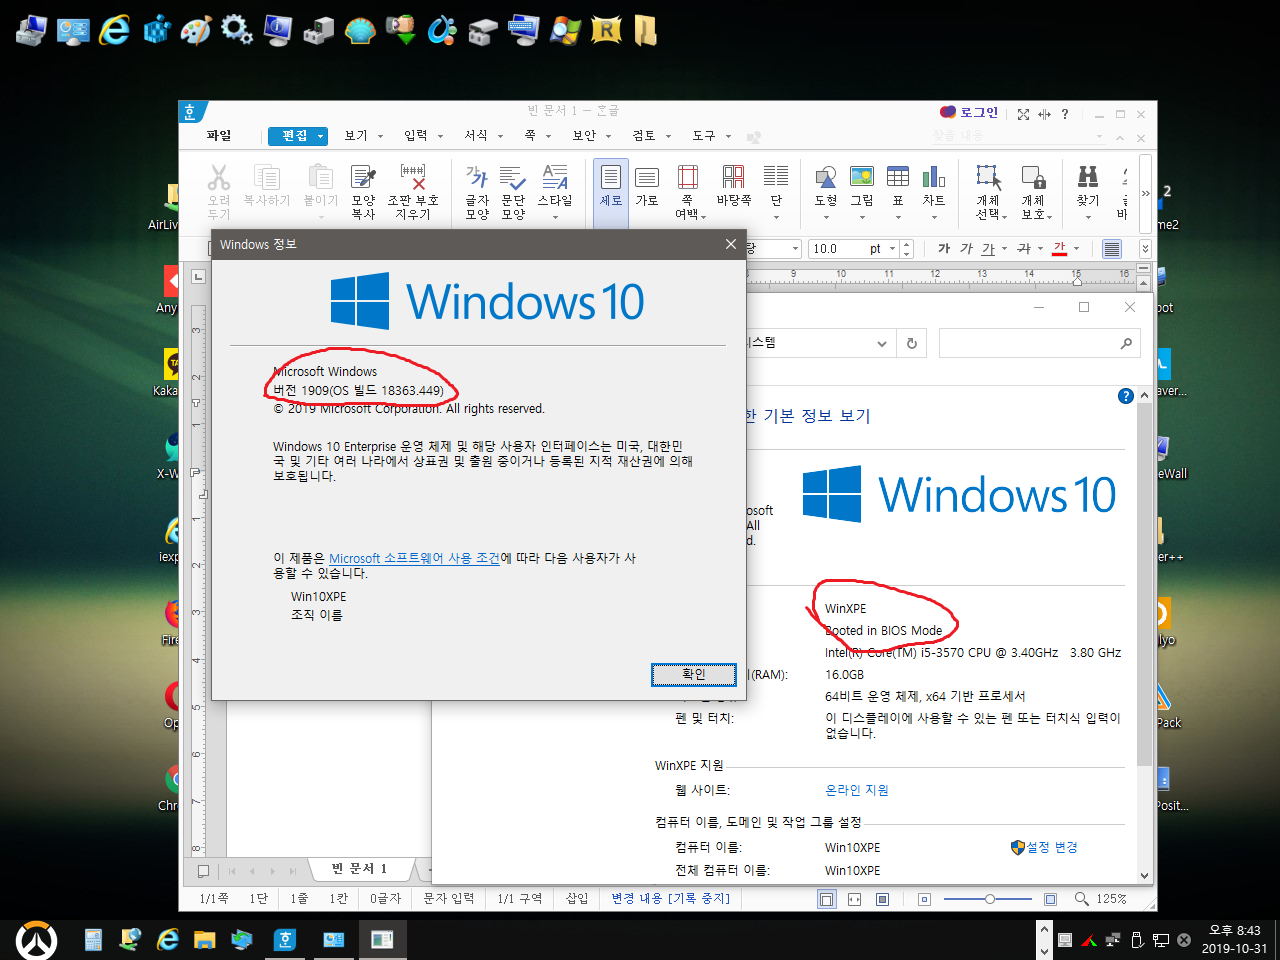Toggle paragraph justify alignment button

1112,248
